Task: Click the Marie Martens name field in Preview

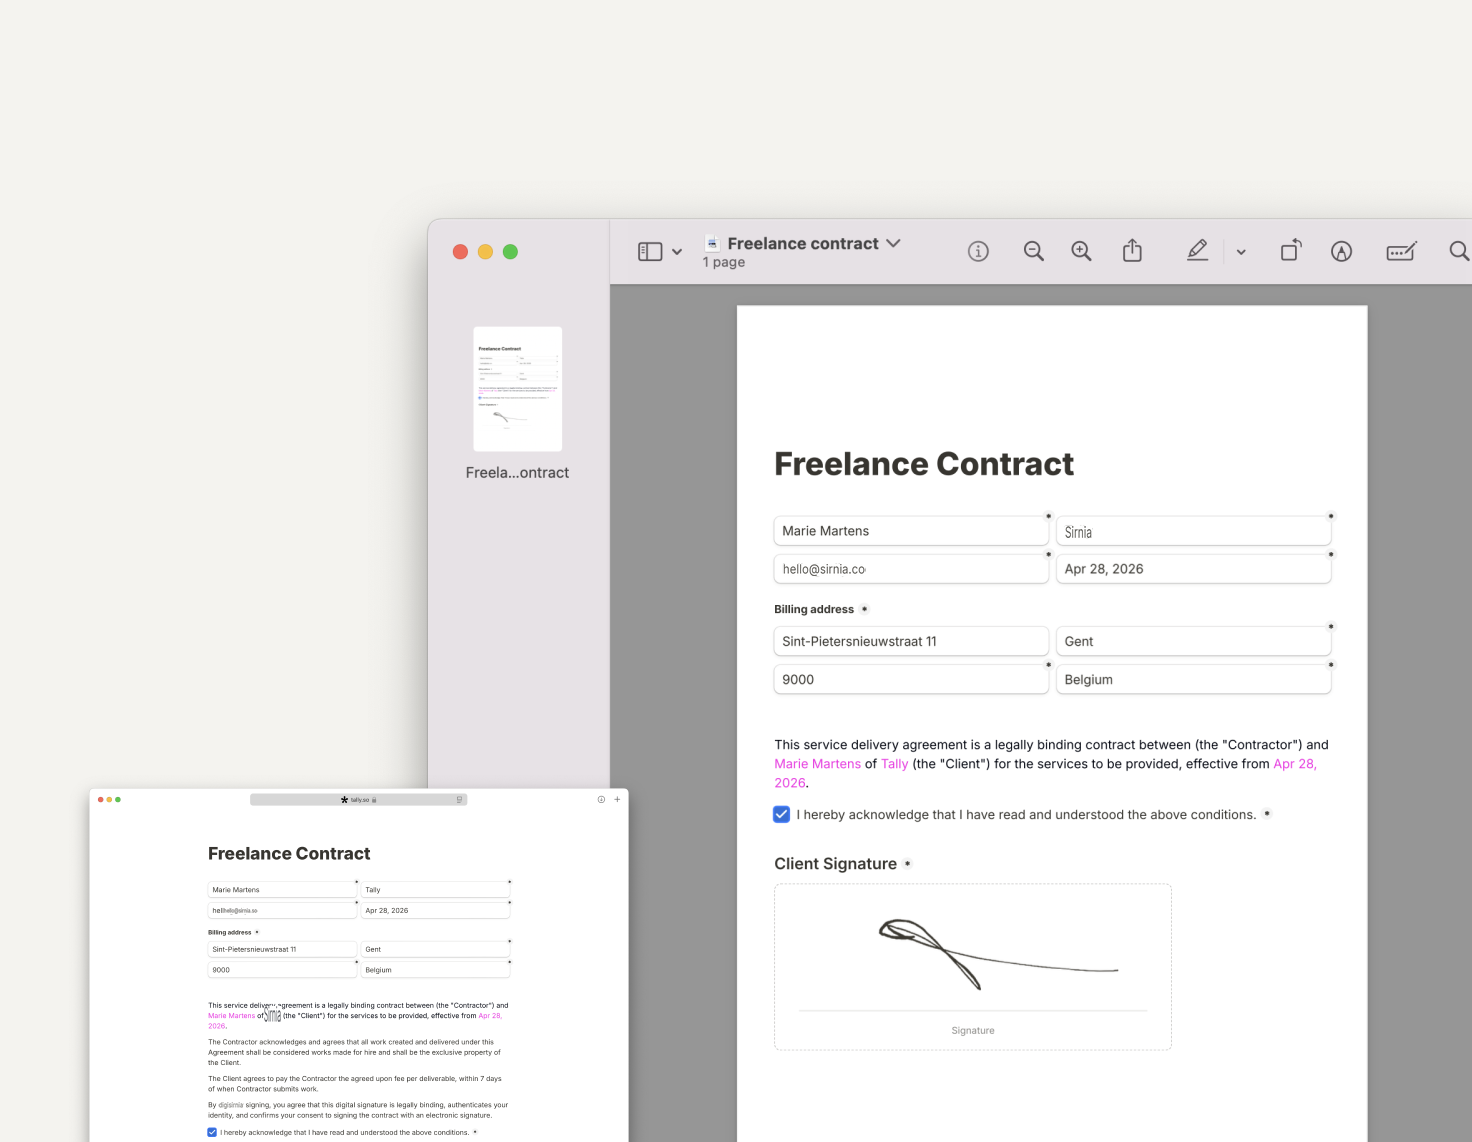Action: [x=911, y=531]
